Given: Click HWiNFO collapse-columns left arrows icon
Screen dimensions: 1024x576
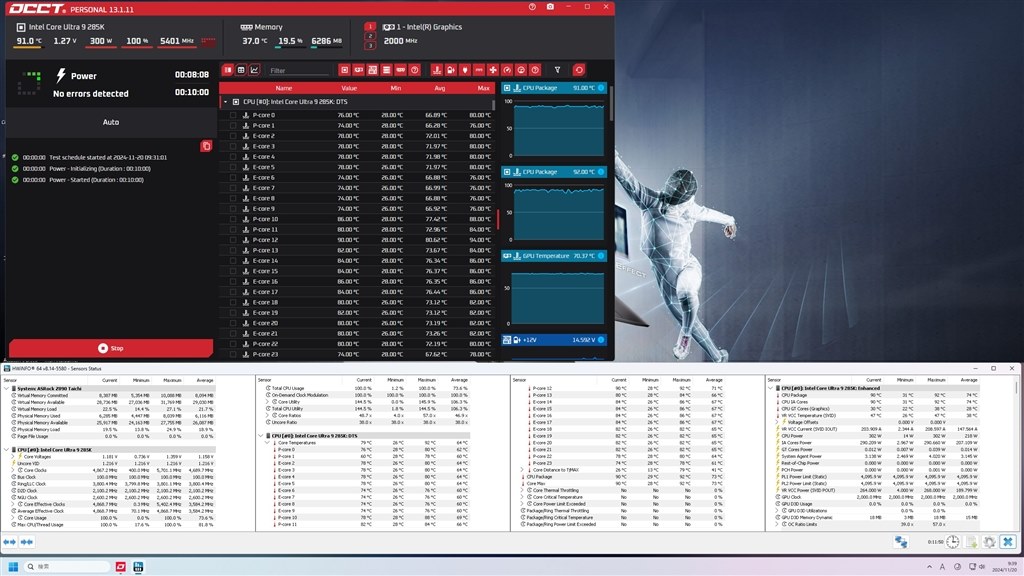Looking at the screenshot, I should [x=9, y=542].
